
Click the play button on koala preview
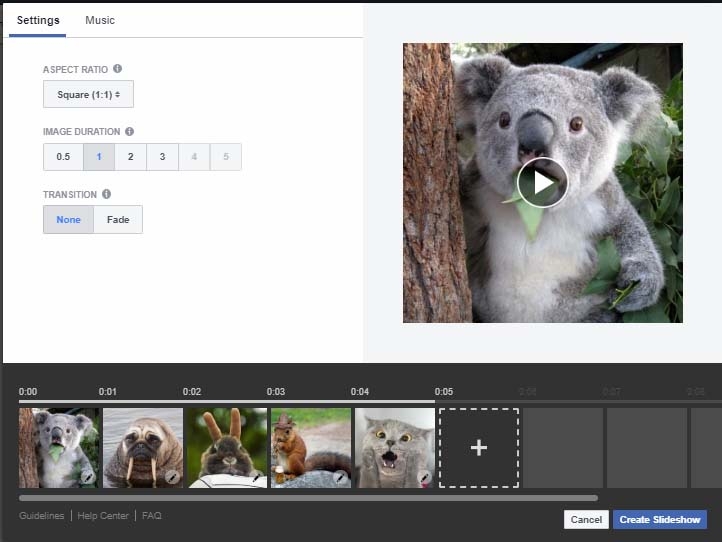click(x=542, y=182)
